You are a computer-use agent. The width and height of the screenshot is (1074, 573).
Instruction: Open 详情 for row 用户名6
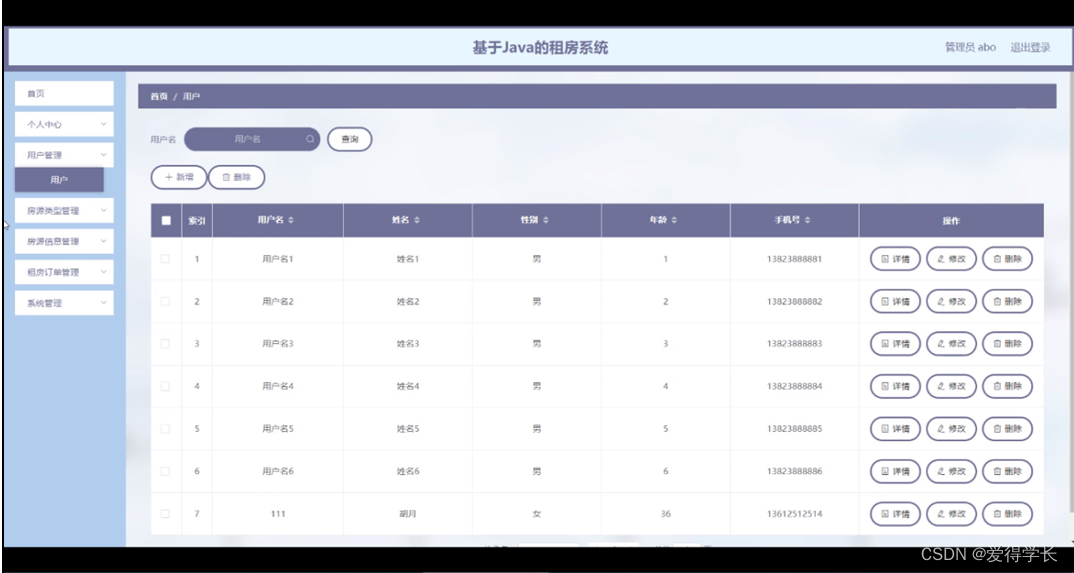click(x=895, y=471)
